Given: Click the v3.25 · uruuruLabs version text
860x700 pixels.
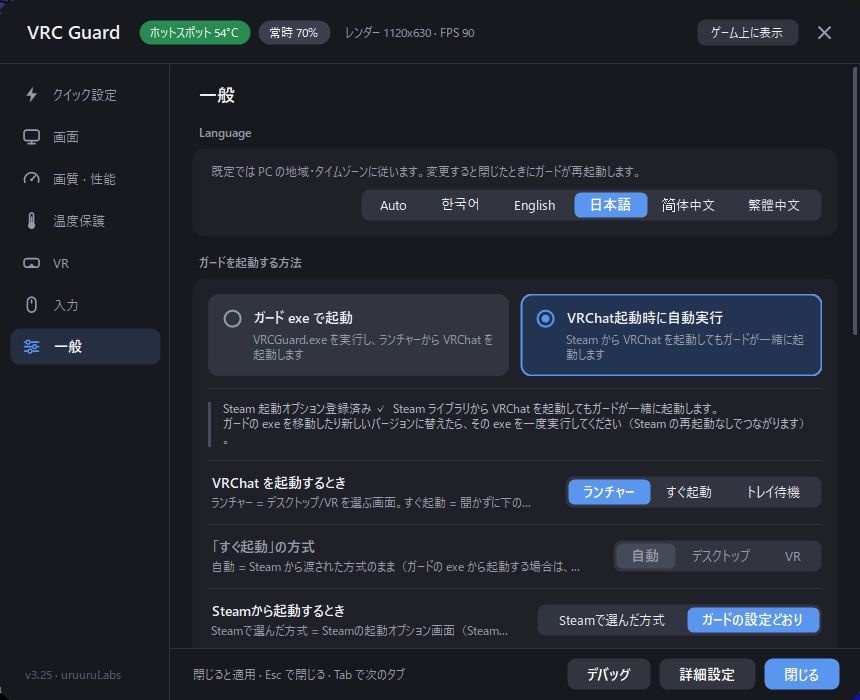Looking at the screenshot, I should pyautogui.click(x=73, y=675).
